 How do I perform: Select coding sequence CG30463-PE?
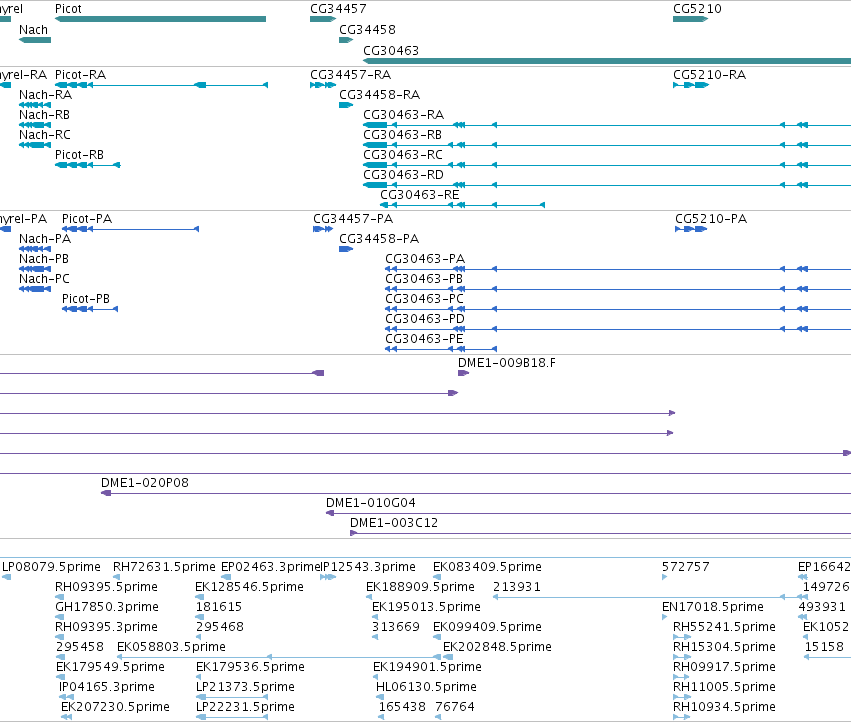tap(441, 349)
